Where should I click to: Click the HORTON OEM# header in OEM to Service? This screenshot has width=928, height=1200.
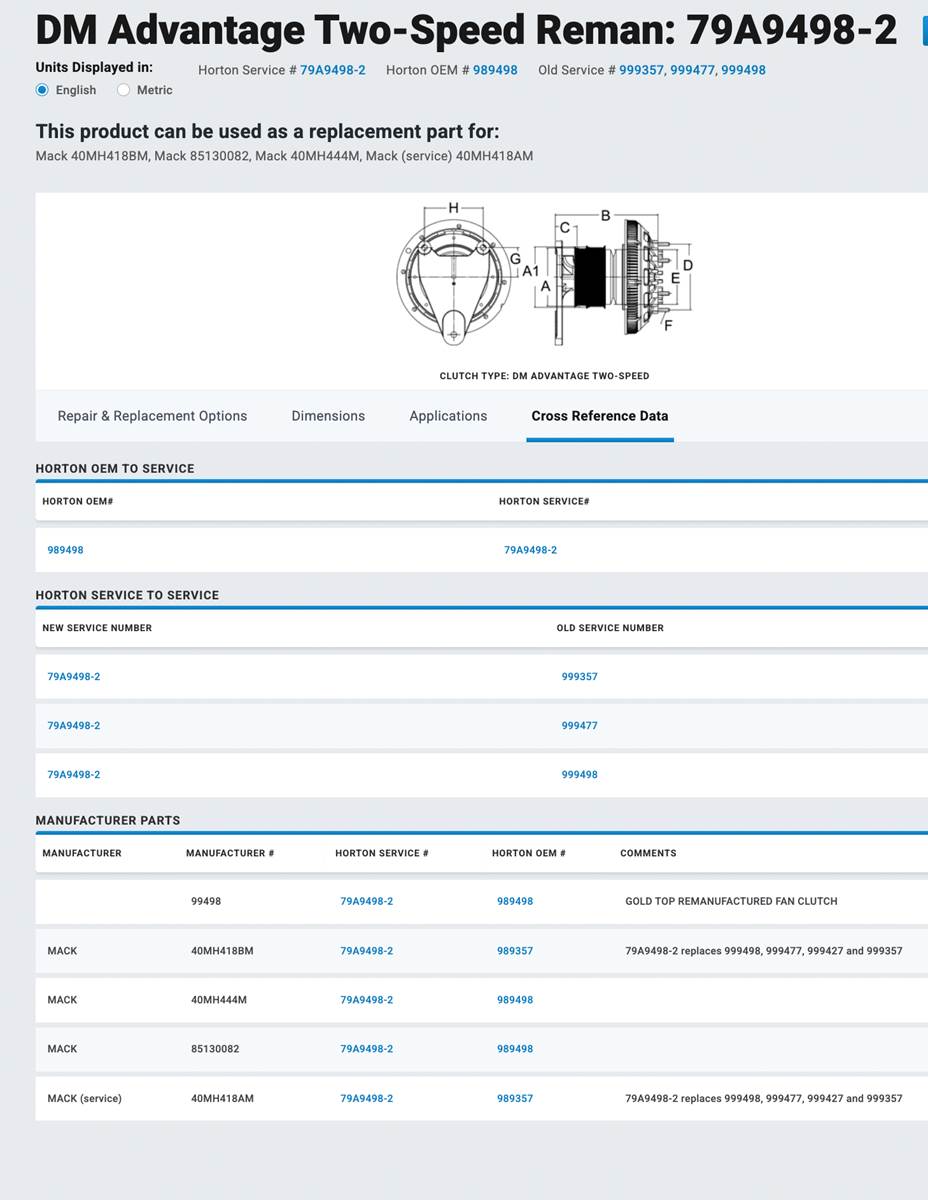point(78,501)
